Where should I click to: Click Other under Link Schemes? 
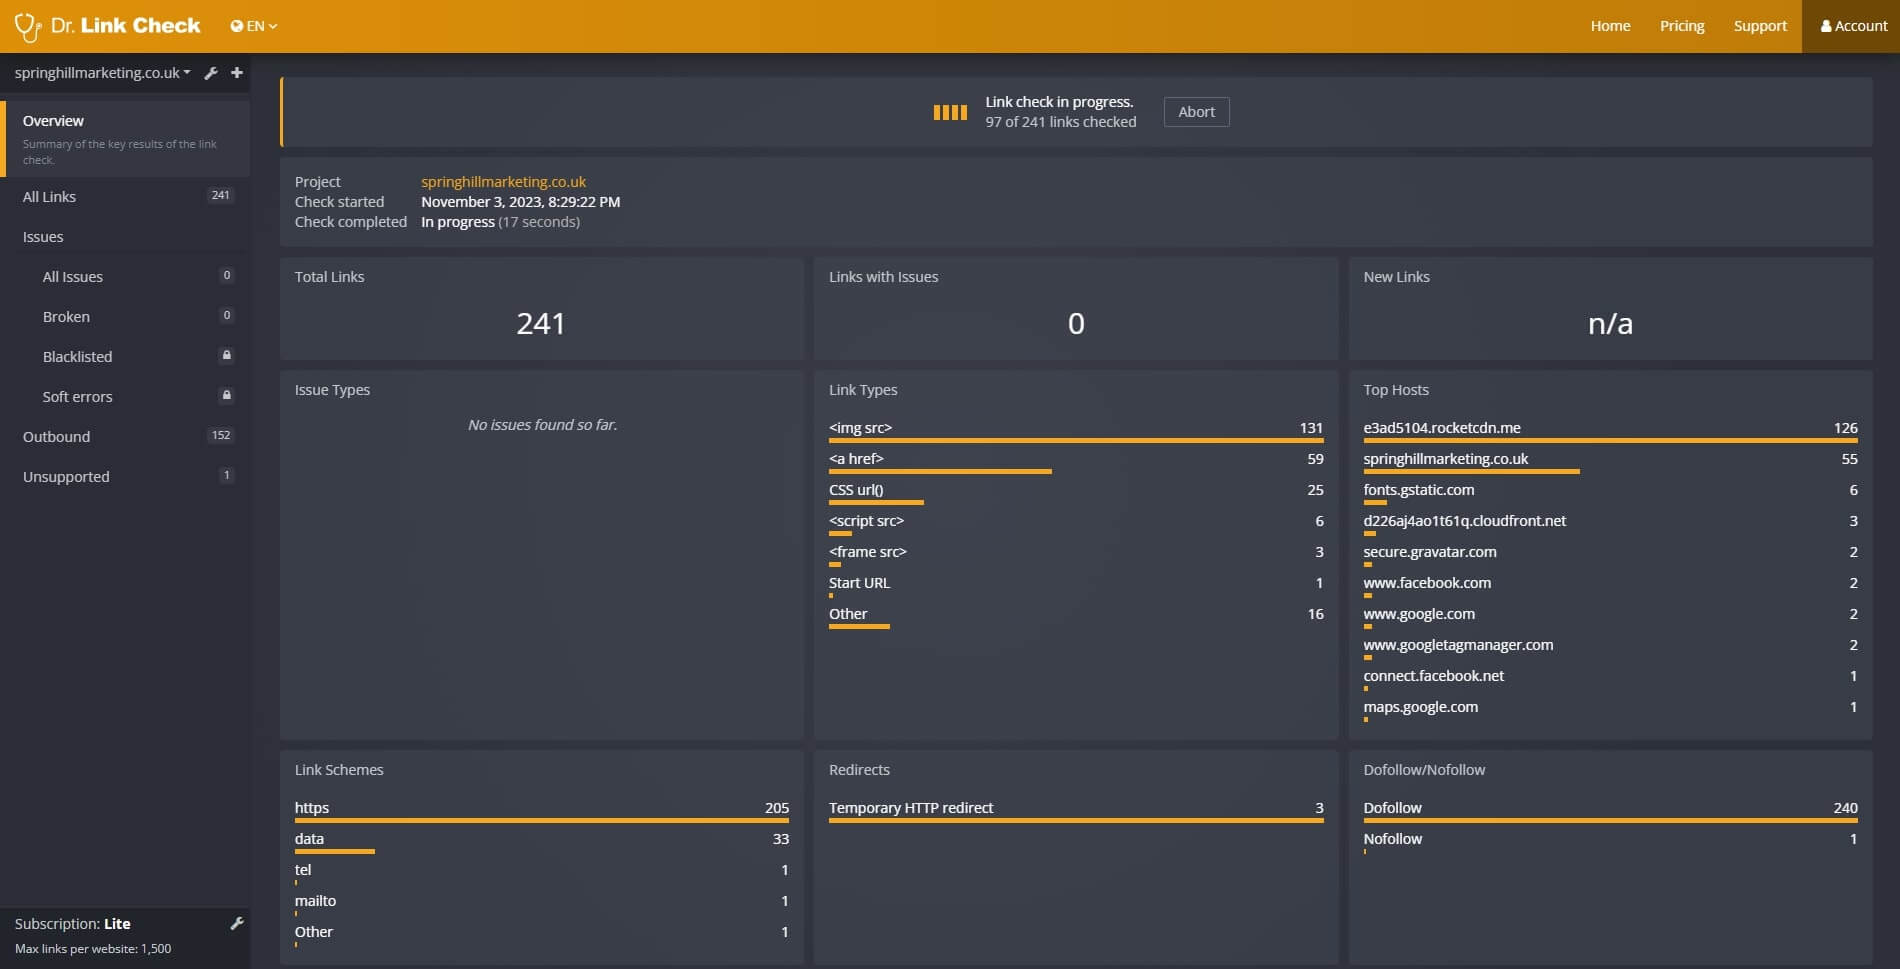313,932
